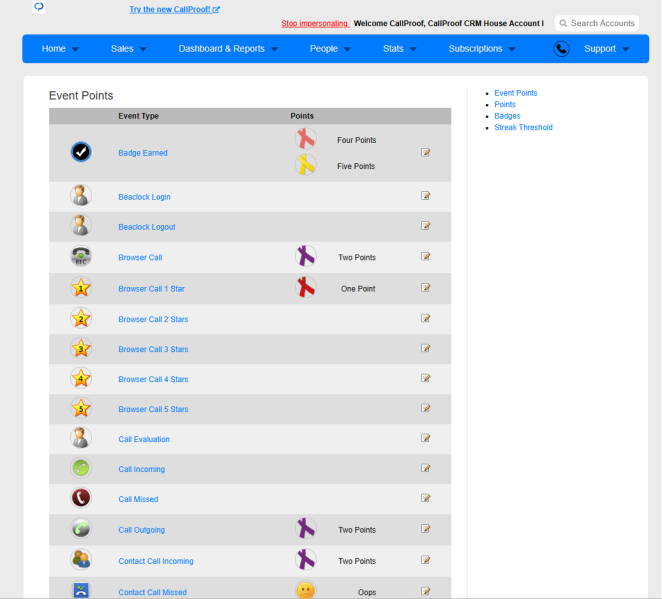The height and width of the screenshot is (599, 662).
Task: Jump to Points sidebar link
Action: click(x=505, y=104)
